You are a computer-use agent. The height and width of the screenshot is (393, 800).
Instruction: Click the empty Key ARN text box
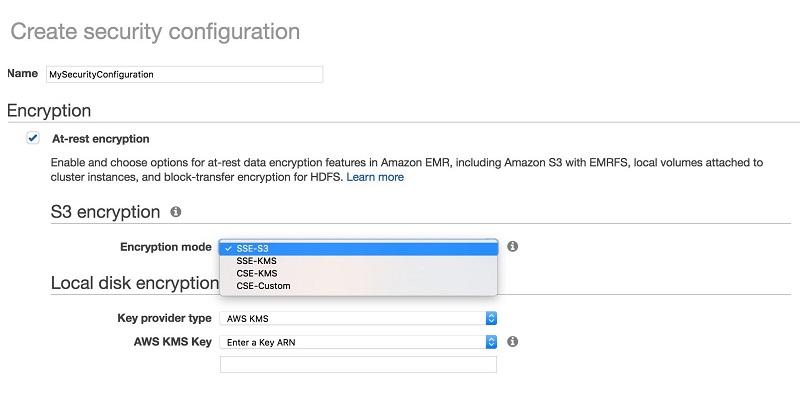point(358,364)
